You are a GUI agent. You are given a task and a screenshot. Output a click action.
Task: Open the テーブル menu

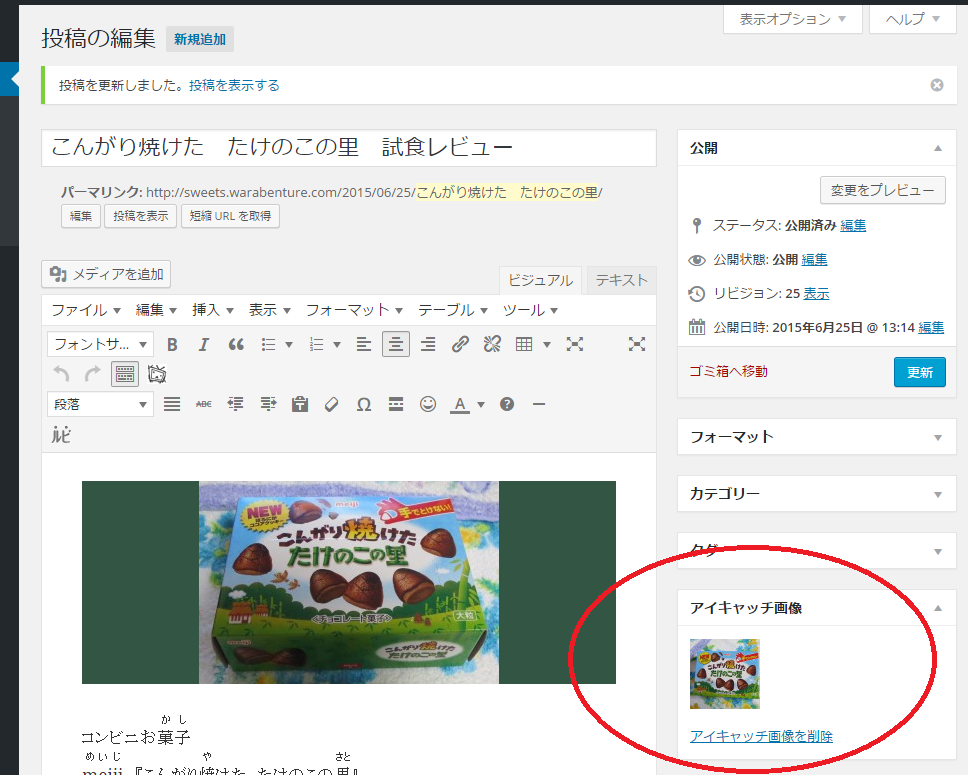(x=453, y=310)
